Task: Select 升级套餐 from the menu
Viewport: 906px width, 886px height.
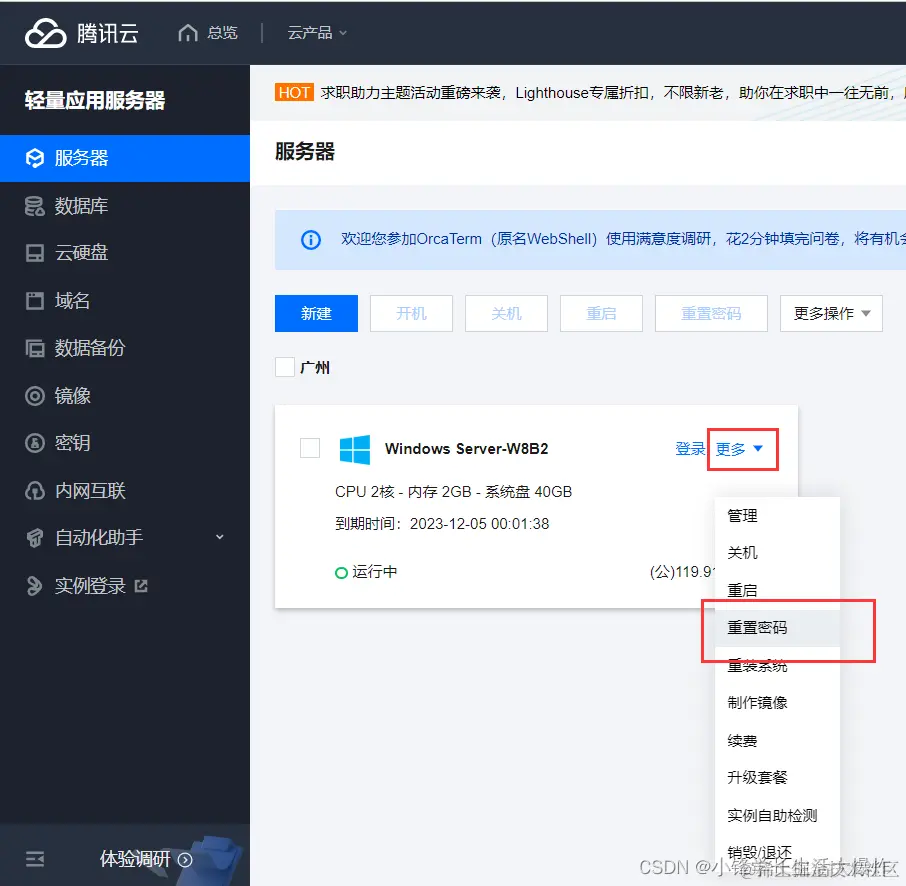Action: coord(777,778)
